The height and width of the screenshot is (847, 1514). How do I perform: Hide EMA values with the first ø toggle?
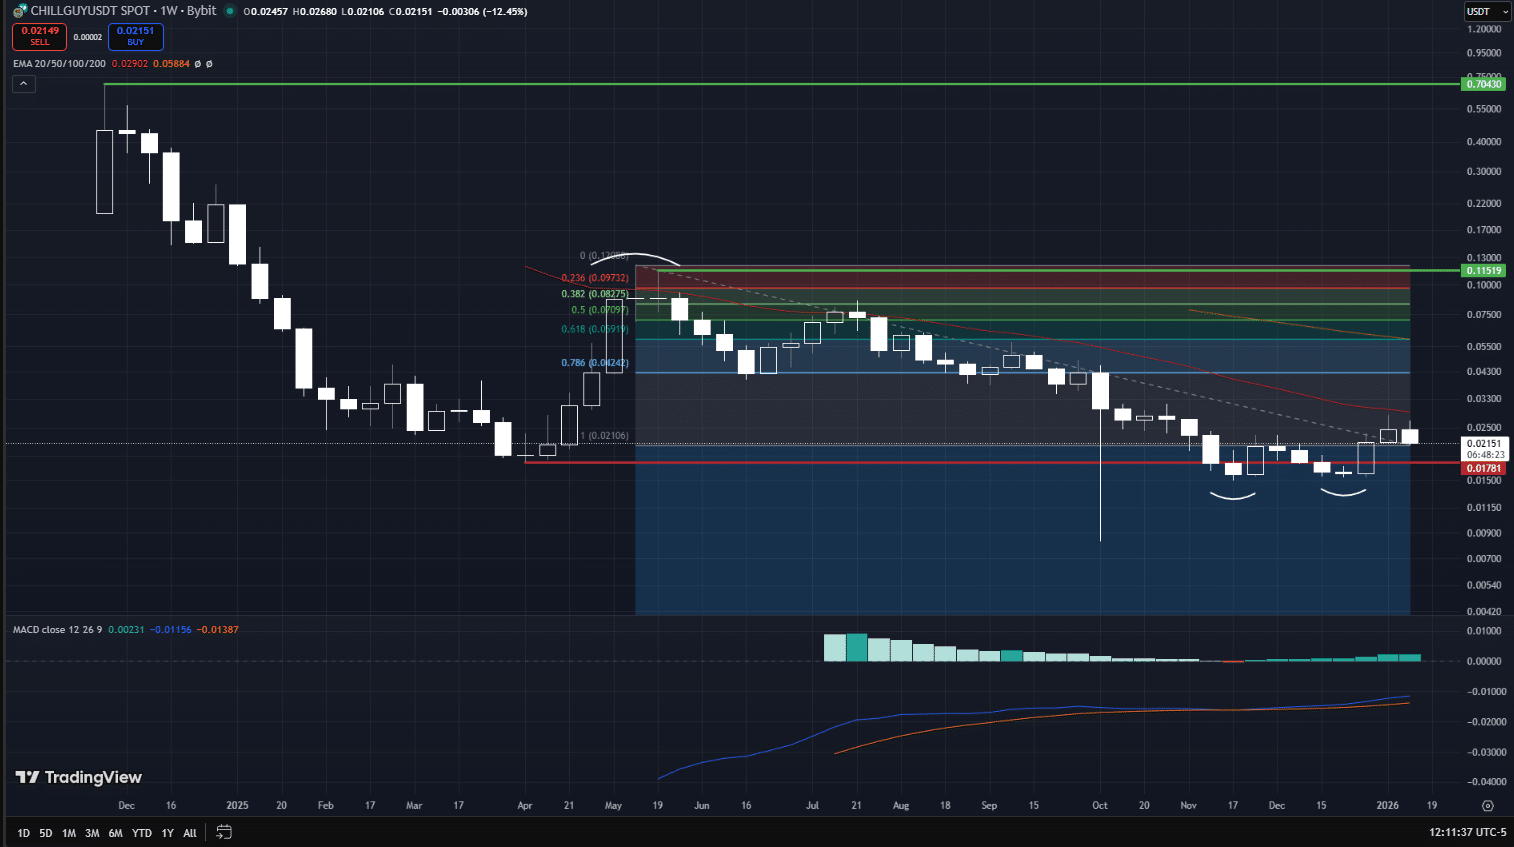(x=197, y=63)
